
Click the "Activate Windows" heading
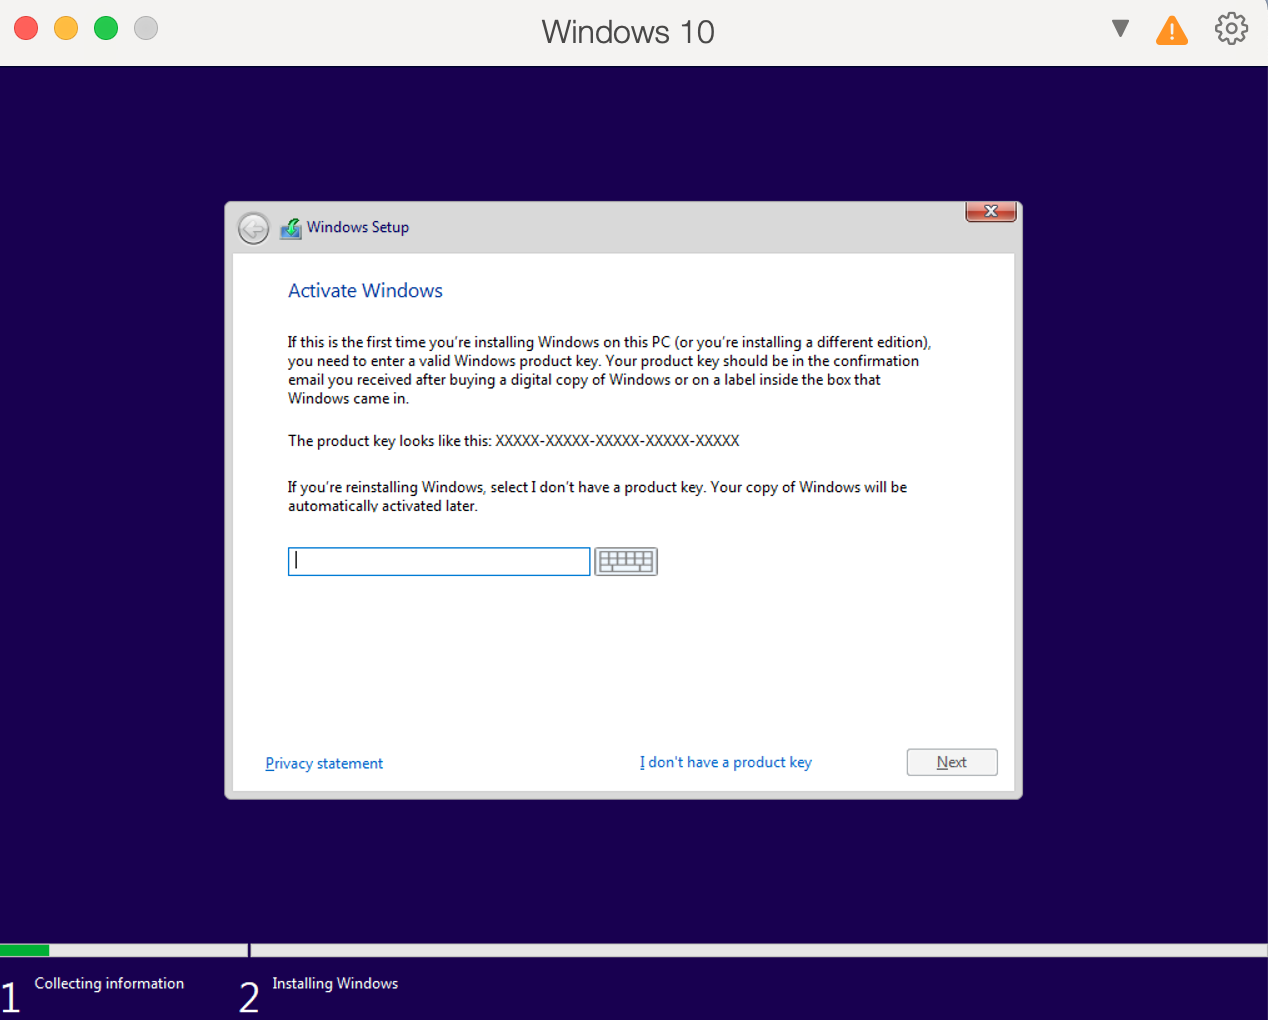[x=364, y=291]
